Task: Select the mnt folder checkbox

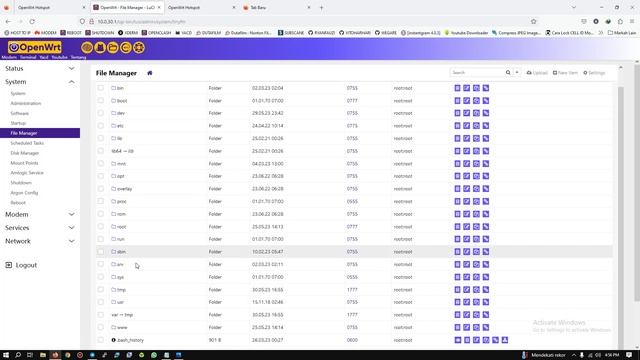Action: pos(100,163)
